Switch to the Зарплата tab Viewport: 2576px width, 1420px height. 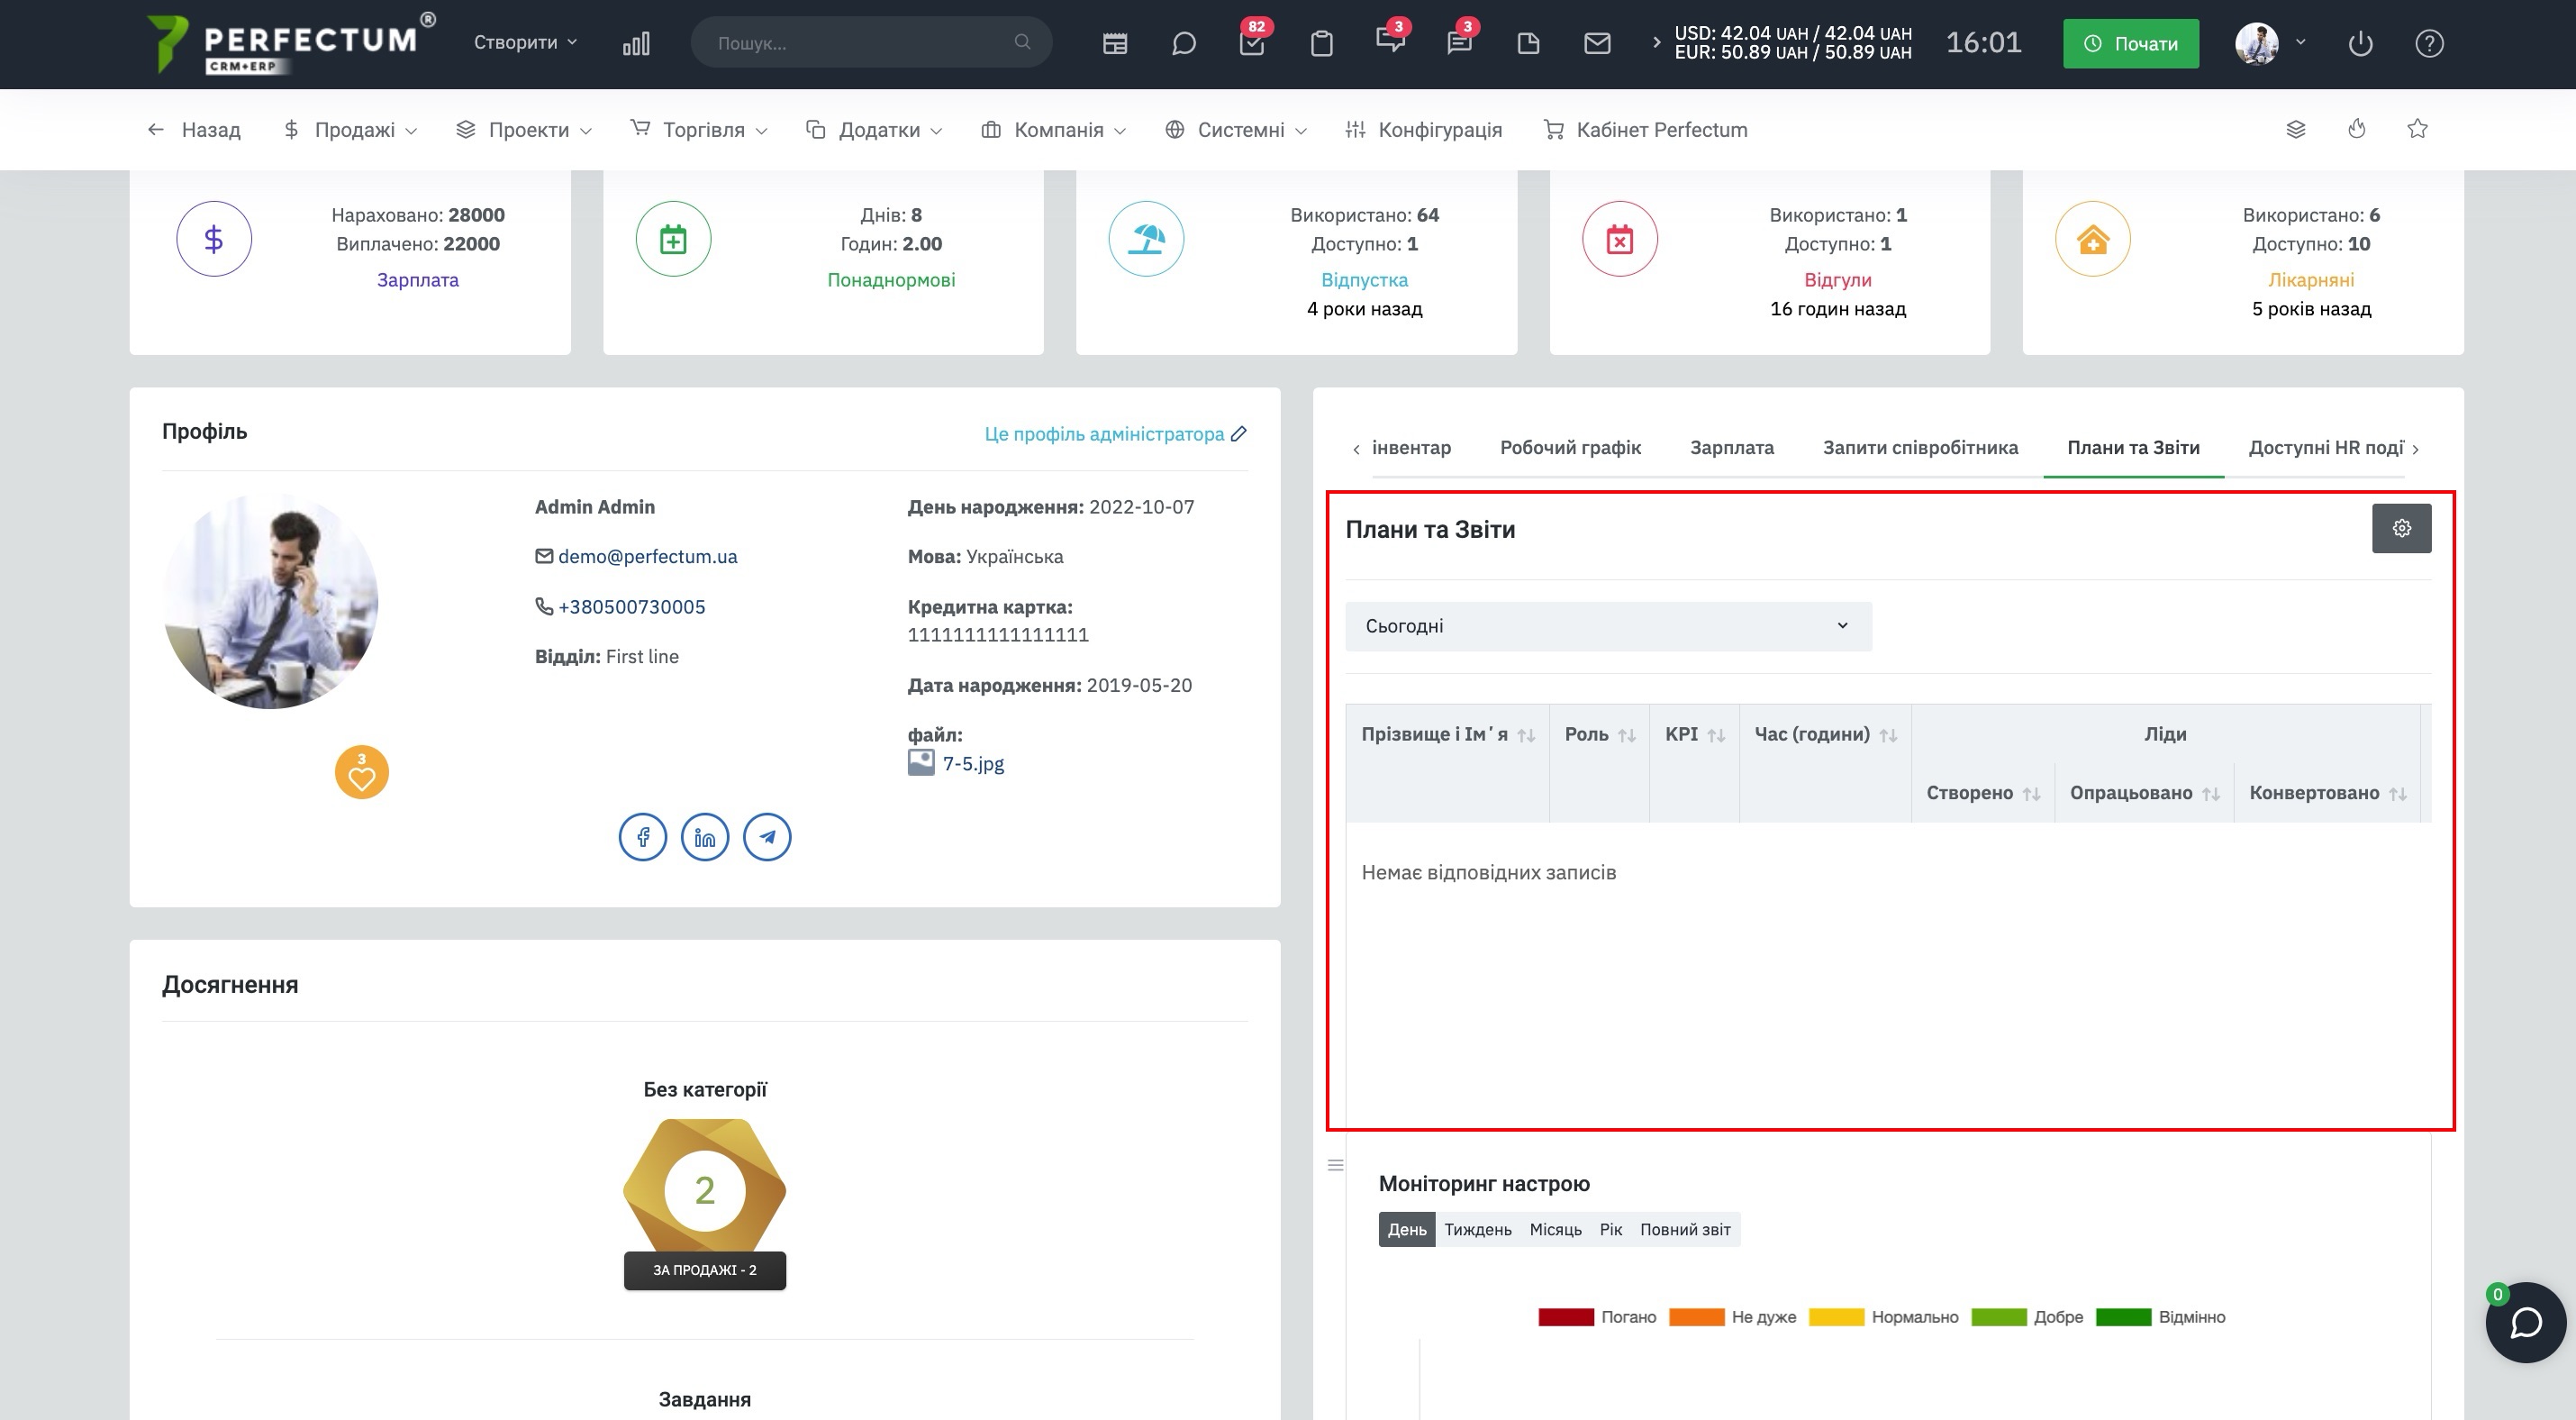[1731, 448]
